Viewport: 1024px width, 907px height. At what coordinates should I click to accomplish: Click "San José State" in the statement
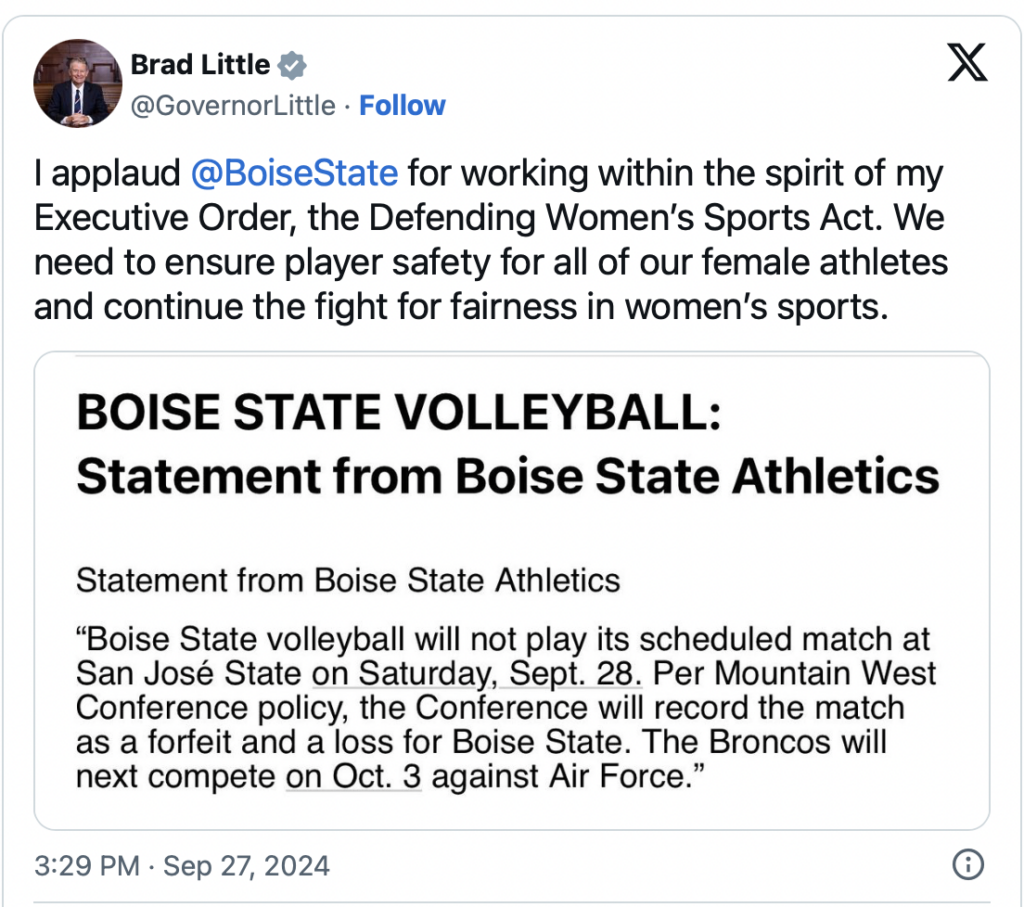188,673
